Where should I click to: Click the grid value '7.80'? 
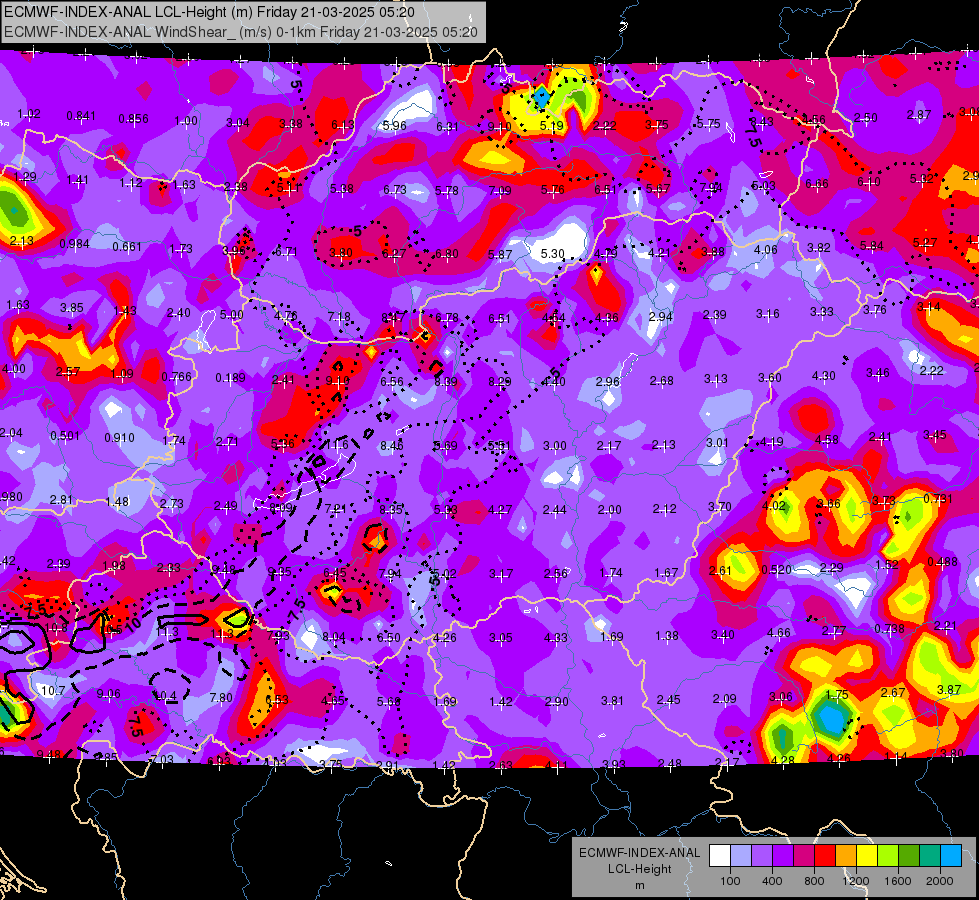tap(221, 698)
